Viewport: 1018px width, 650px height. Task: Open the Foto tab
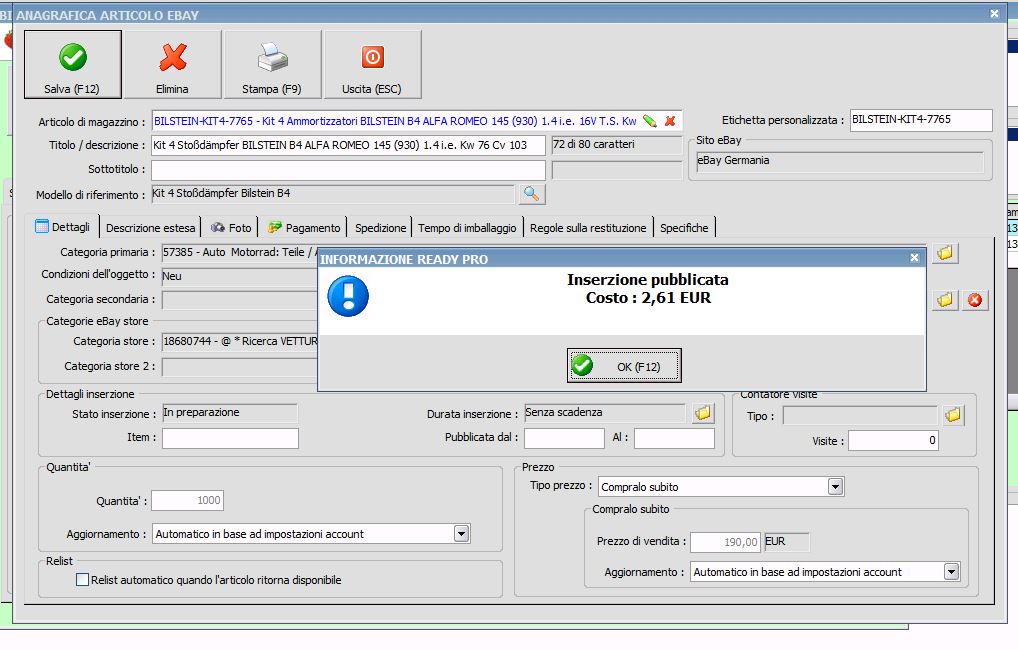point(231,228)
